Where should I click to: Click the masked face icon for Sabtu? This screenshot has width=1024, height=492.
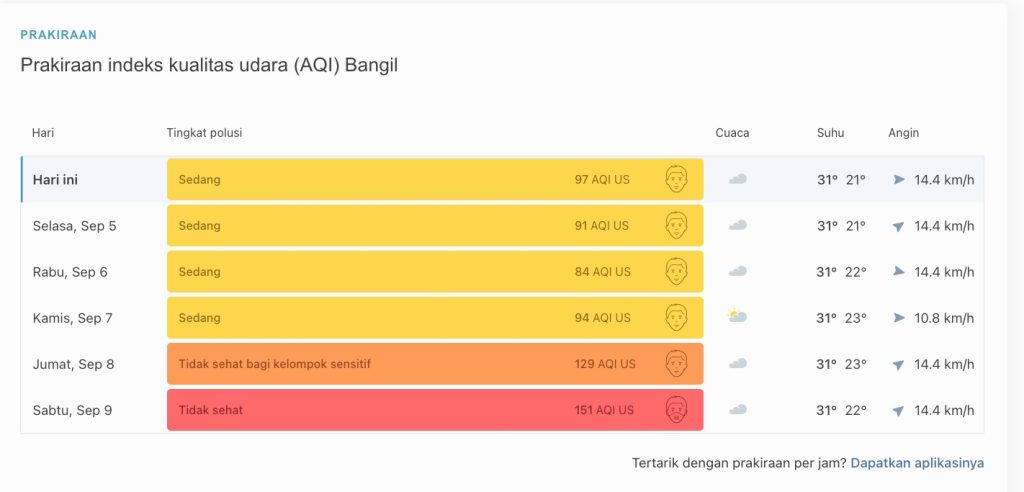[x=677, y=410]
